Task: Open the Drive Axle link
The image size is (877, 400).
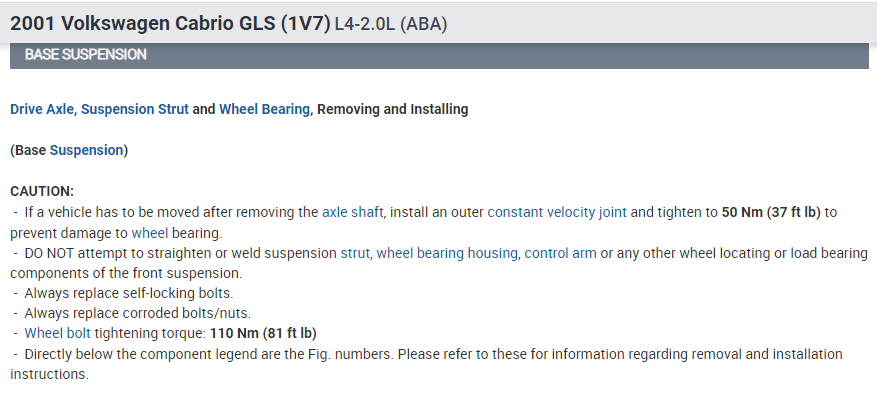Action: 42,109
